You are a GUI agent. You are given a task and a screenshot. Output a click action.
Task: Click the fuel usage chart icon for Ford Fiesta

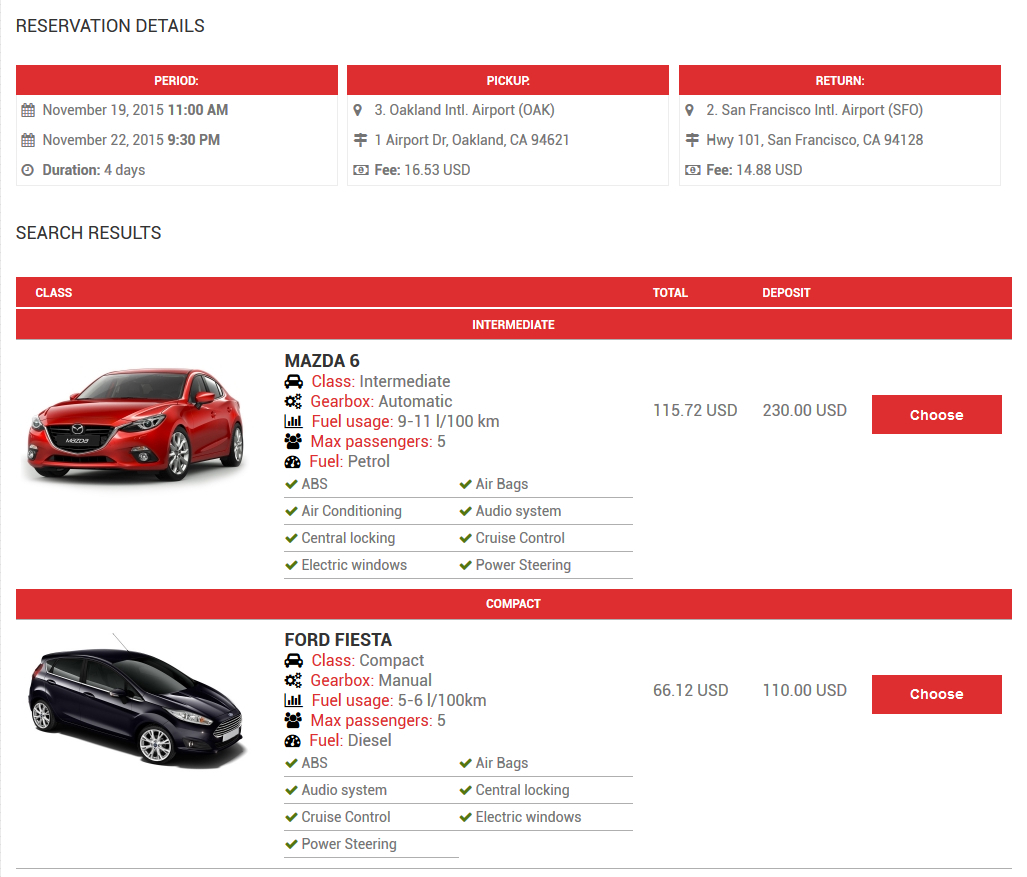point(291,700)
